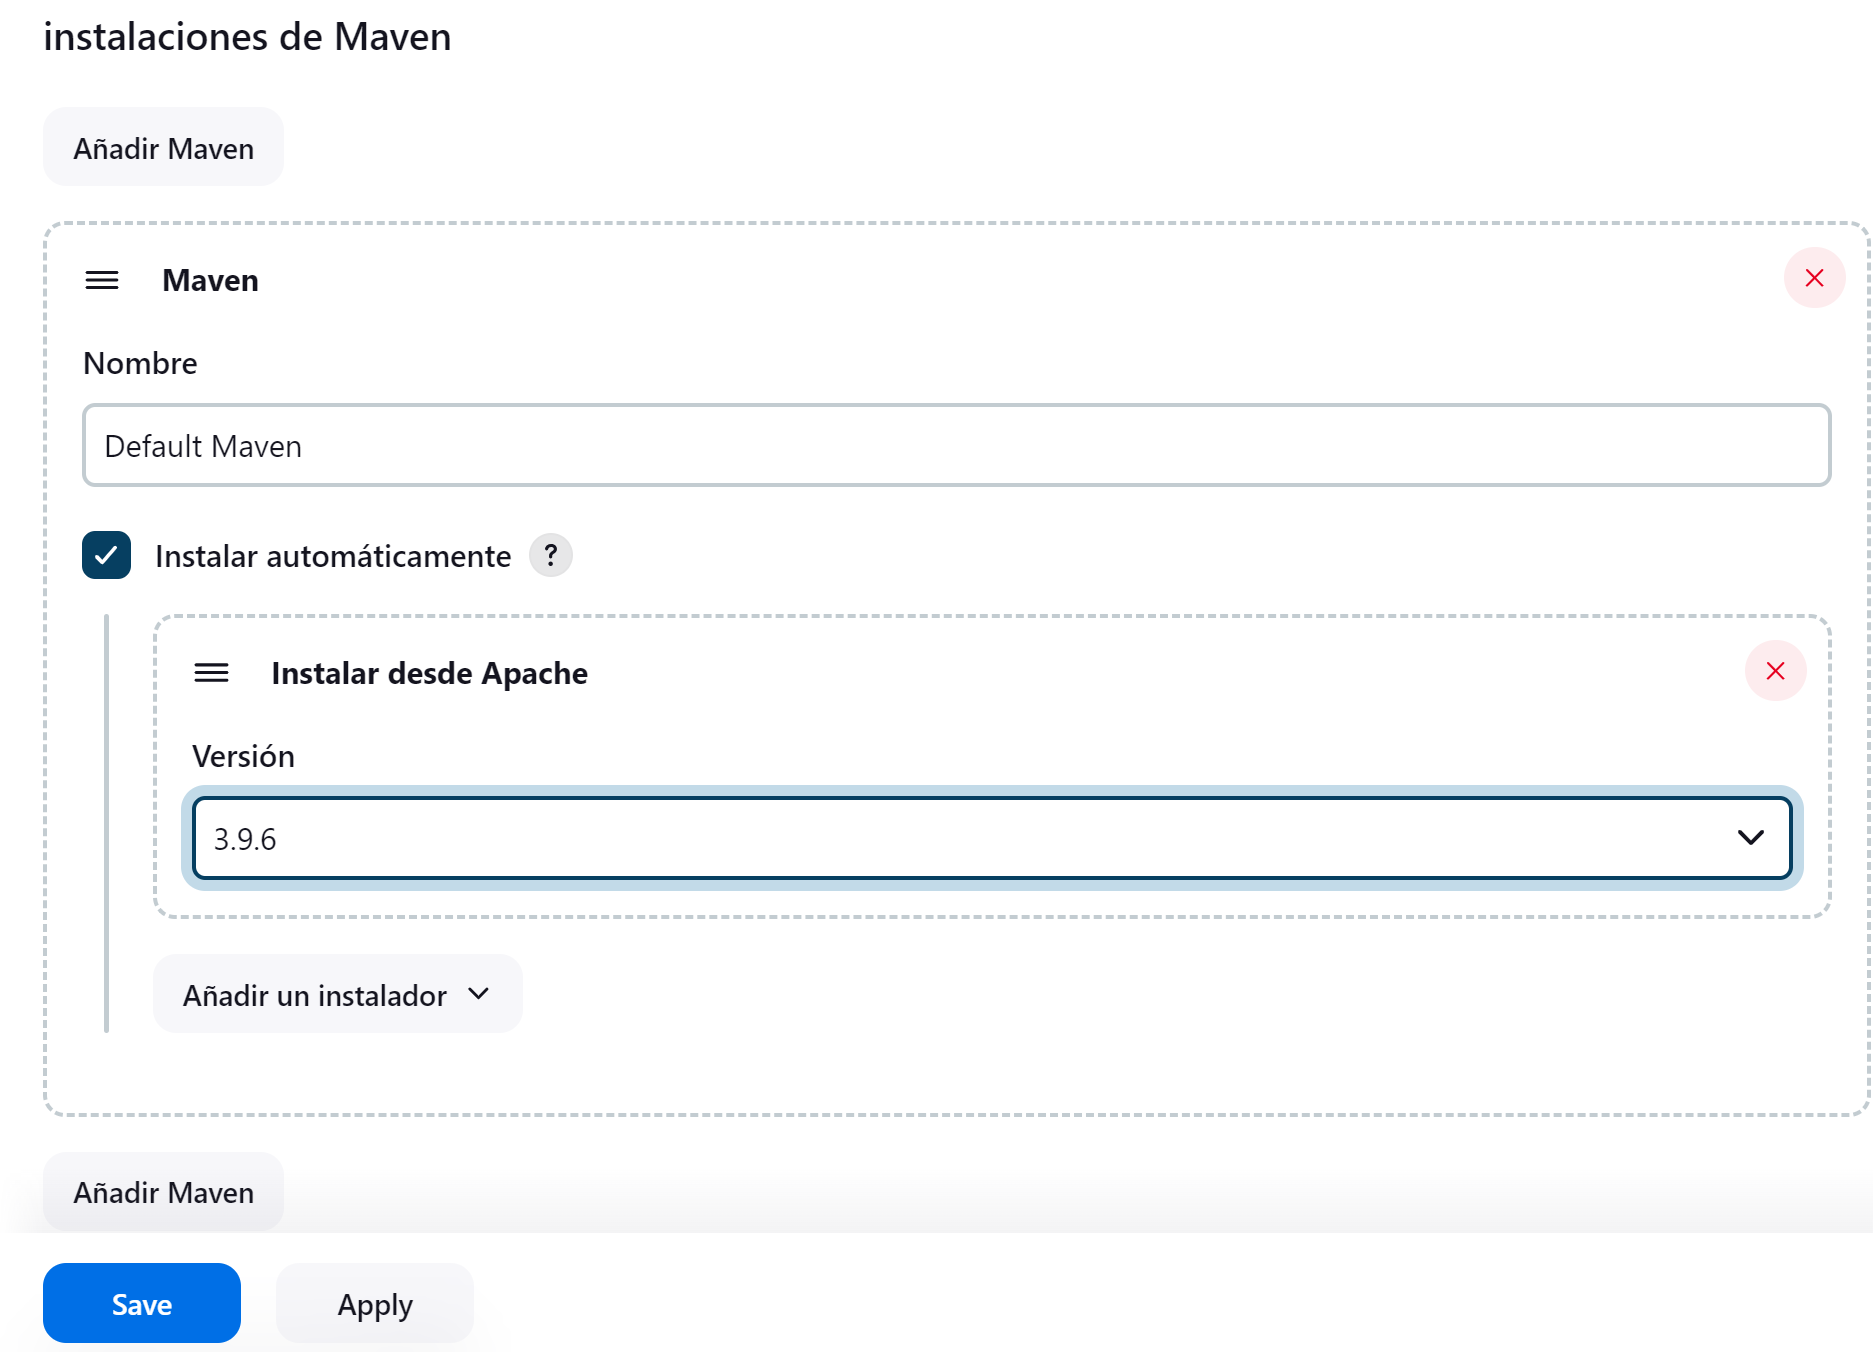Open the instalaciones de Maven section heading

247,37
